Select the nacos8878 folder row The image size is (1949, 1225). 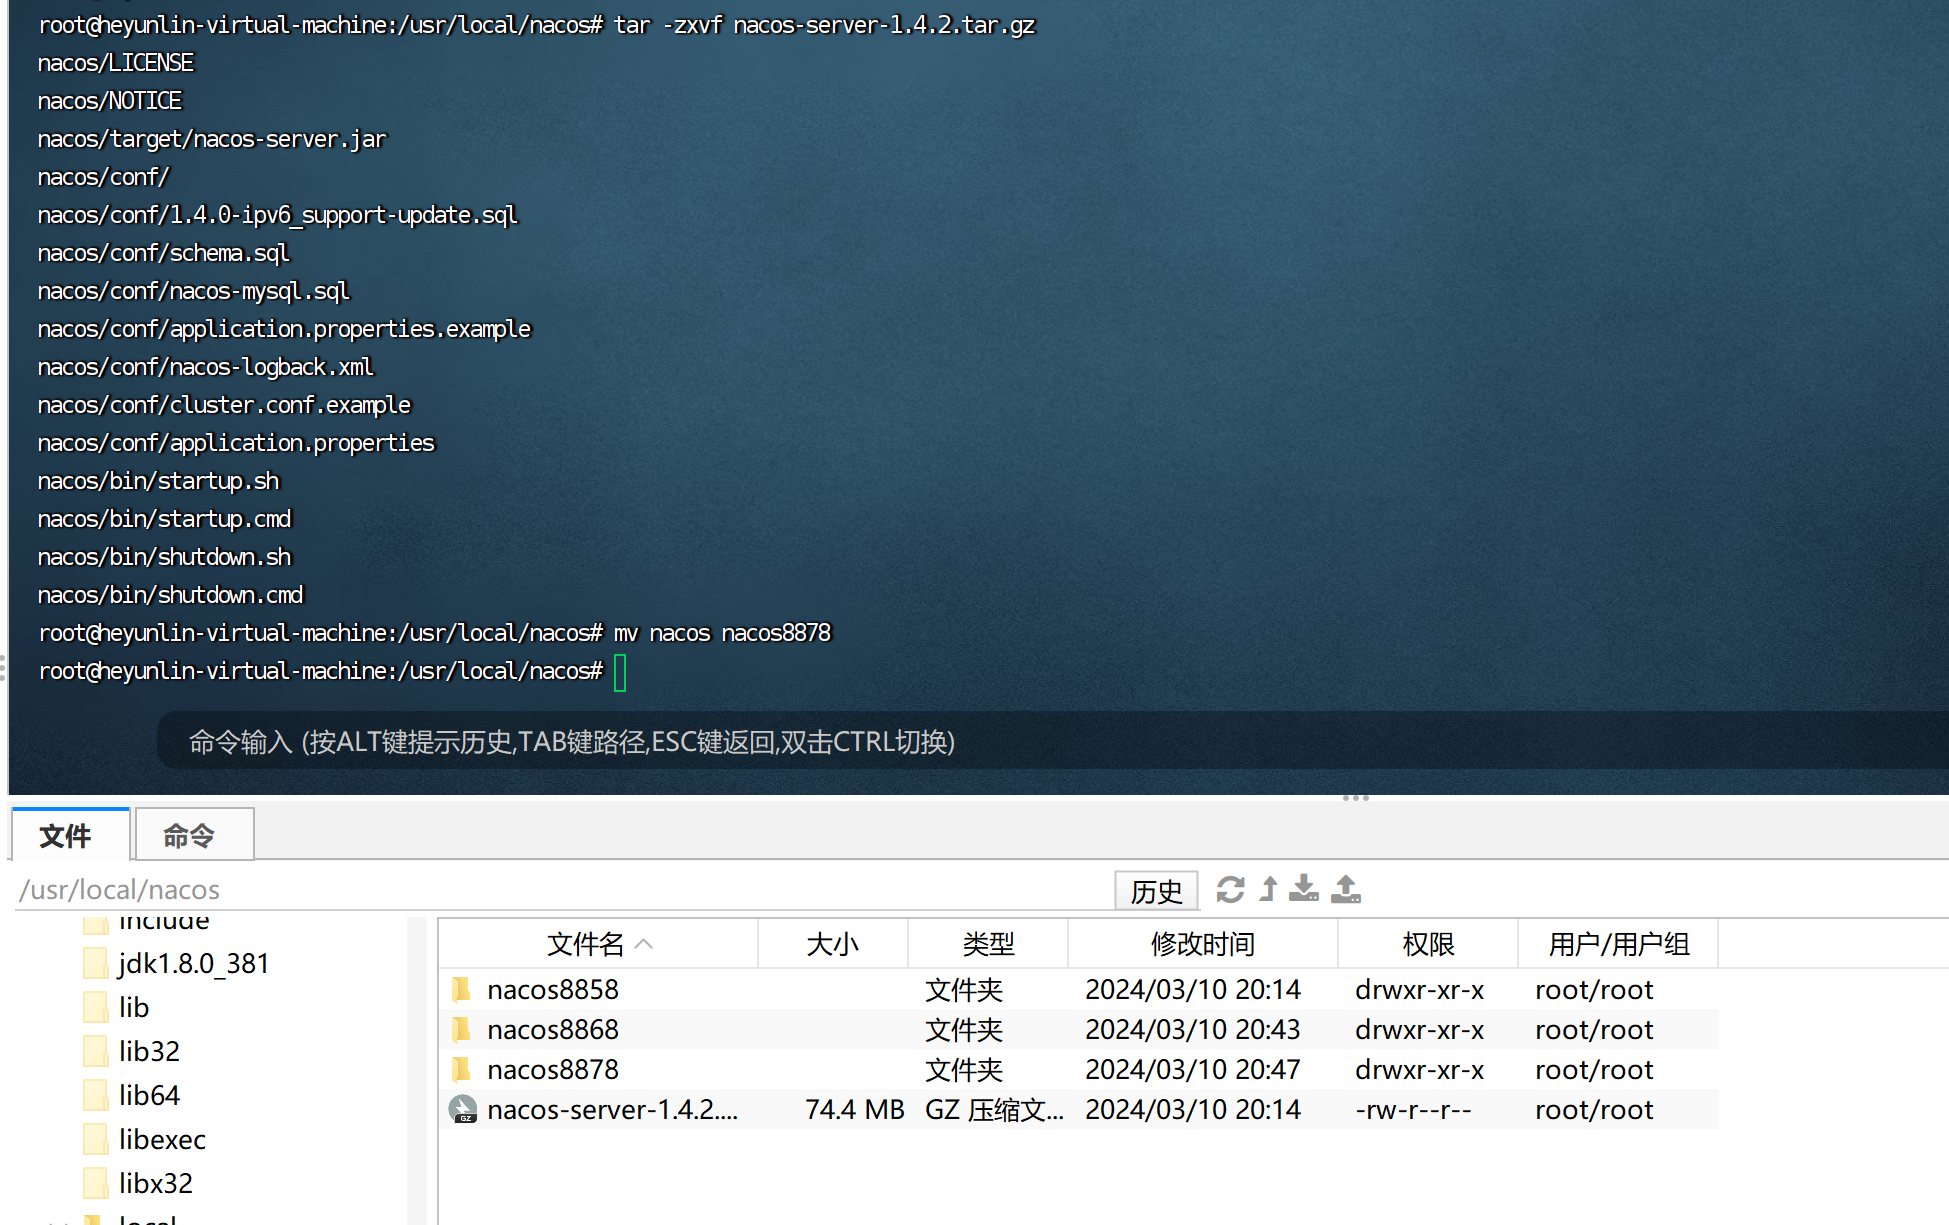1079,1070
